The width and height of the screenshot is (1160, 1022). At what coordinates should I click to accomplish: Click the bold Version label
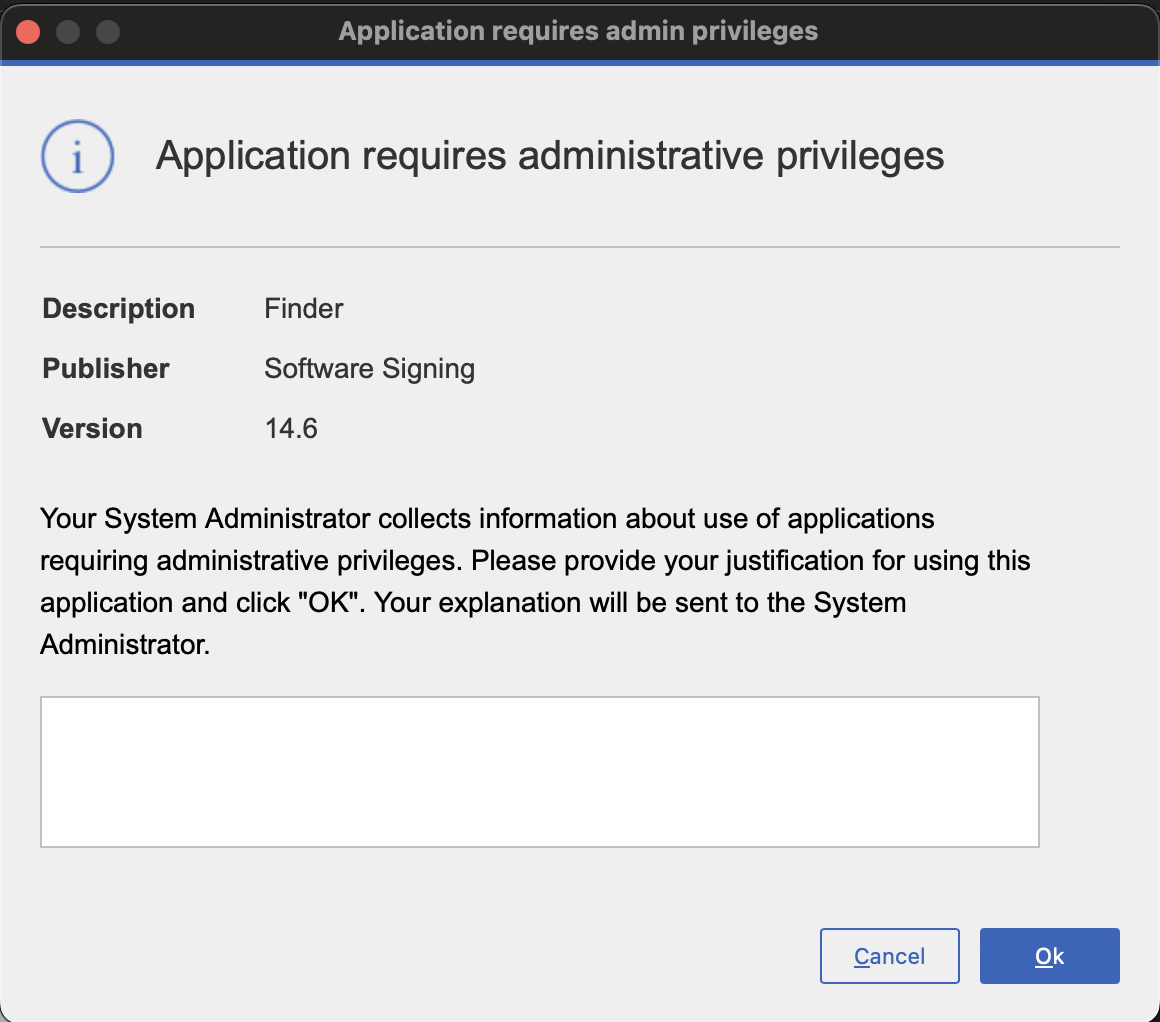pyautogui.click(x=91, y=428)
